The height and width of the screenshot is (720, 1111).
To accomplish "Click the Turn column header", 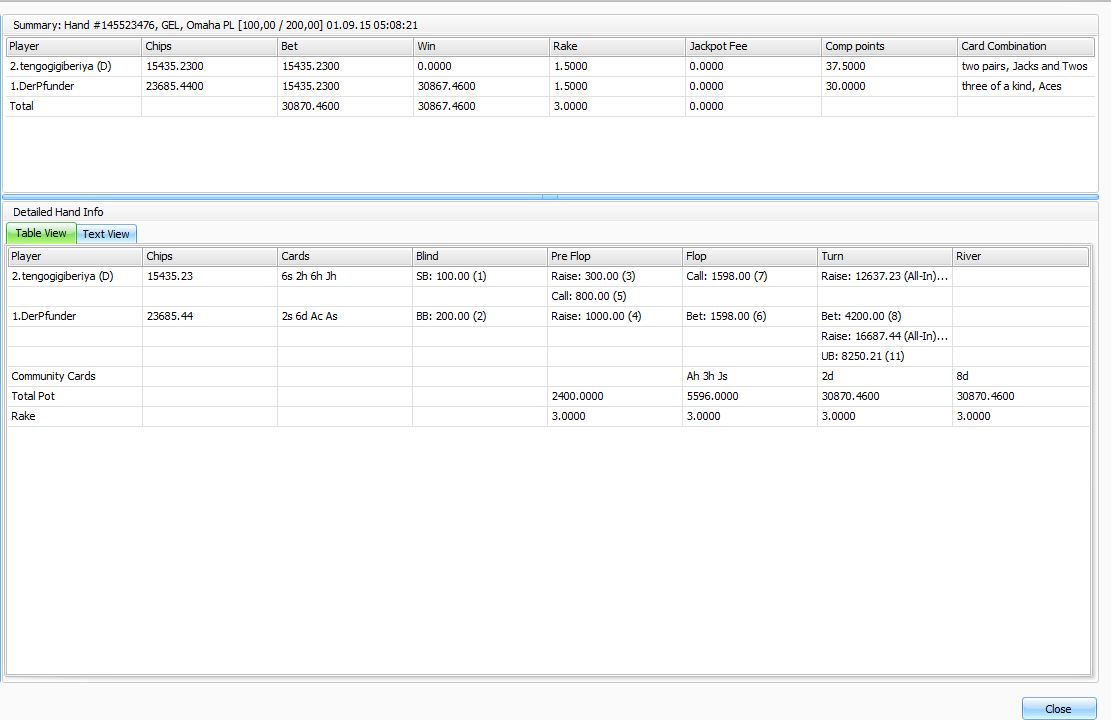I will click(x=885, y=257).
